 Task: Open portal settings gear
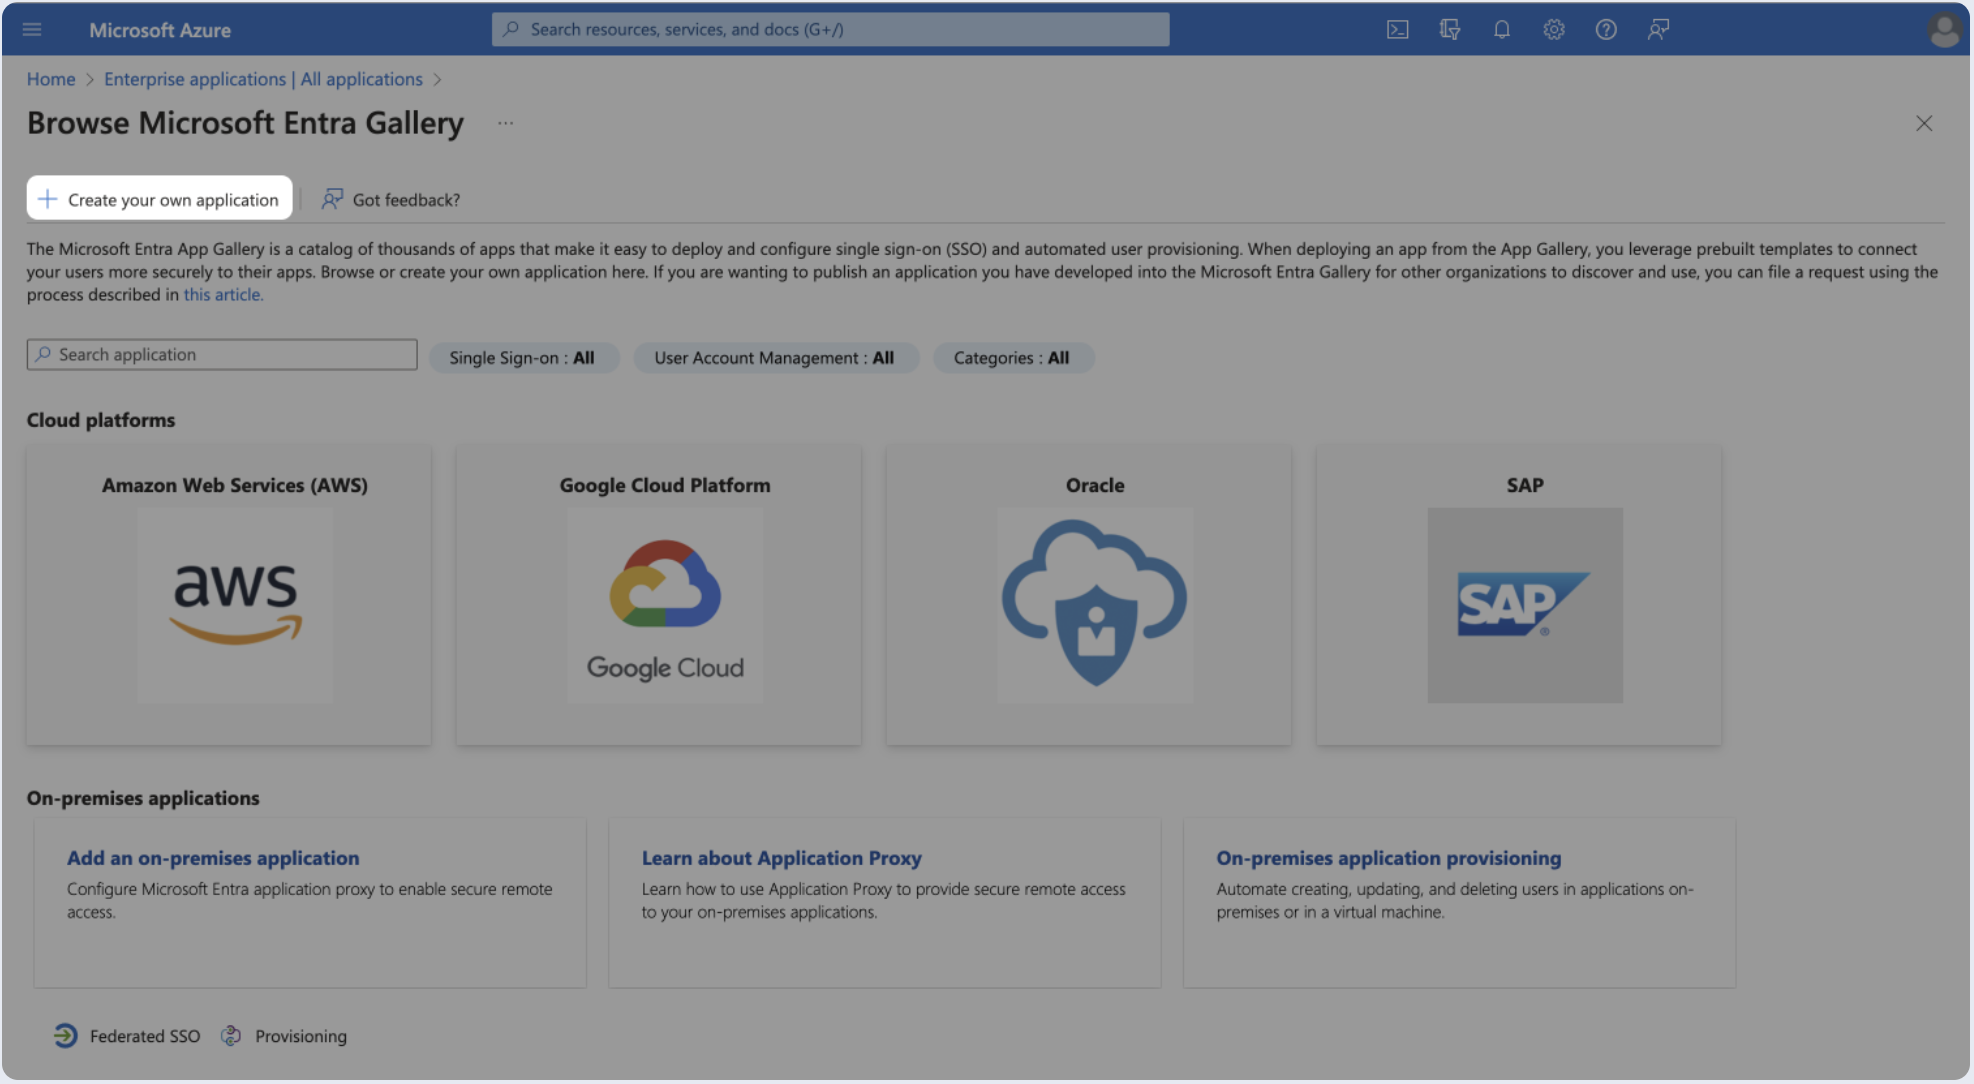[x=1553, y=29]
